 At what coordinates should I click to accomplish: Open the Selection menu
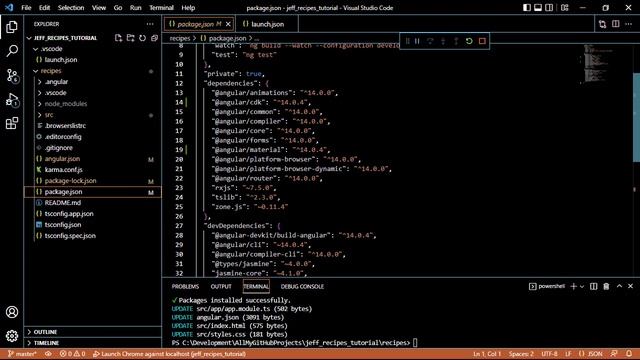click(71, 8)
